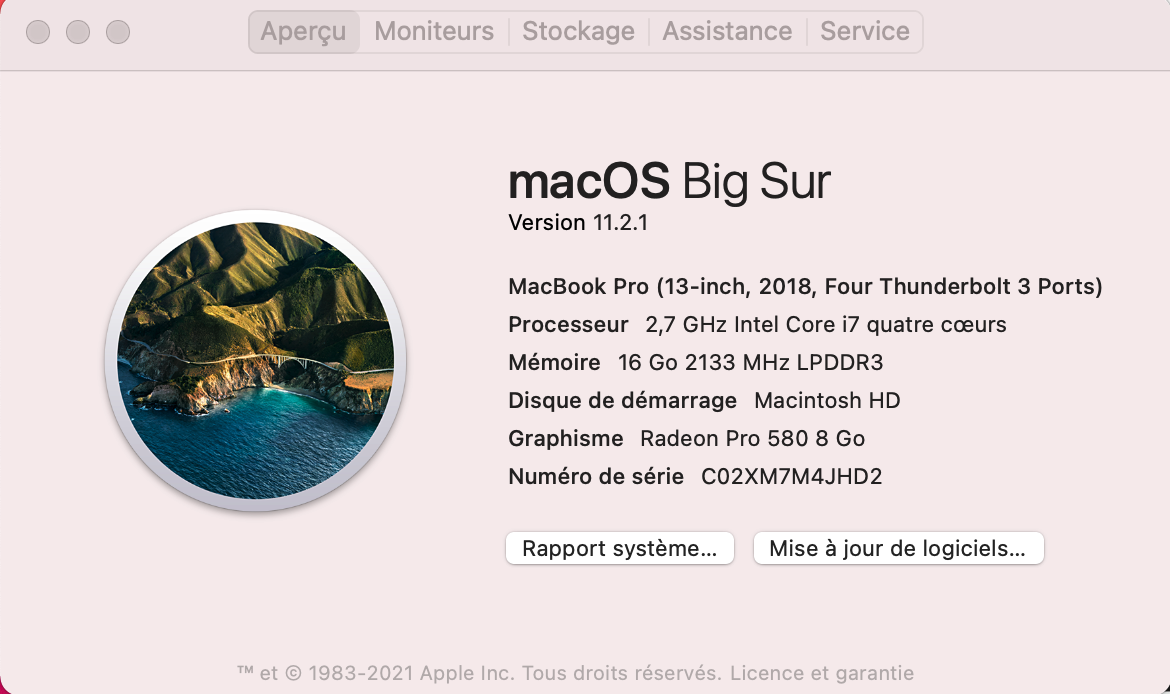Minimize the window with the middle button
1170x694 pixels.
pos(78,32)
